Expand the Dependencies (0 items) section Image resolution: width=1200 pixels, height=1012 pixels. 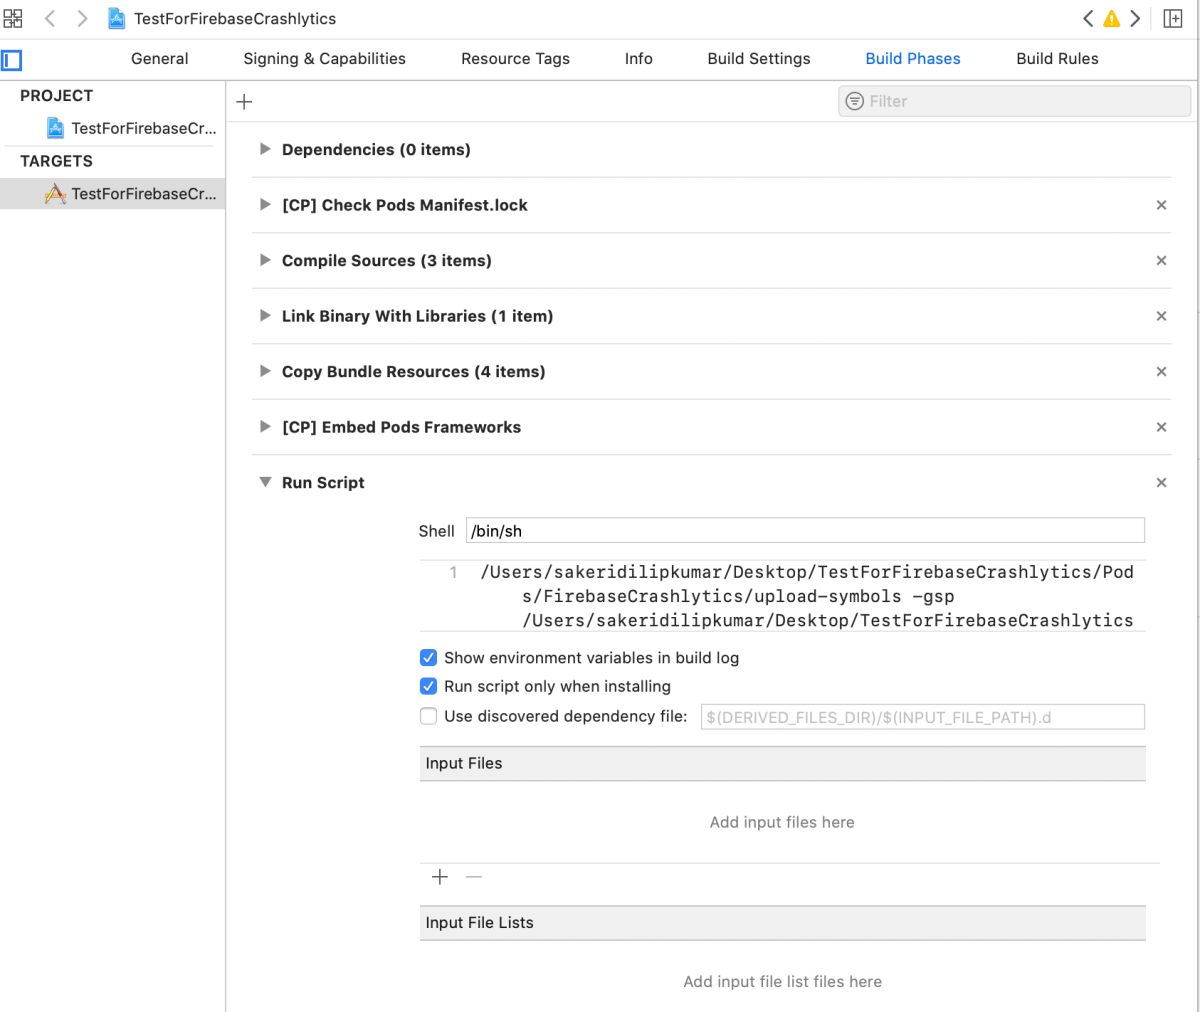click(265, 149)
